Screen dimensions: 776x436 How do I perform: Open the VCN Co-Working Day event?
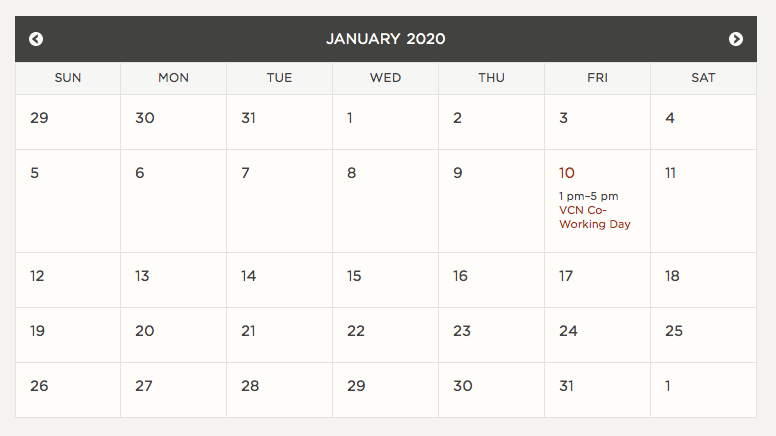595,217
